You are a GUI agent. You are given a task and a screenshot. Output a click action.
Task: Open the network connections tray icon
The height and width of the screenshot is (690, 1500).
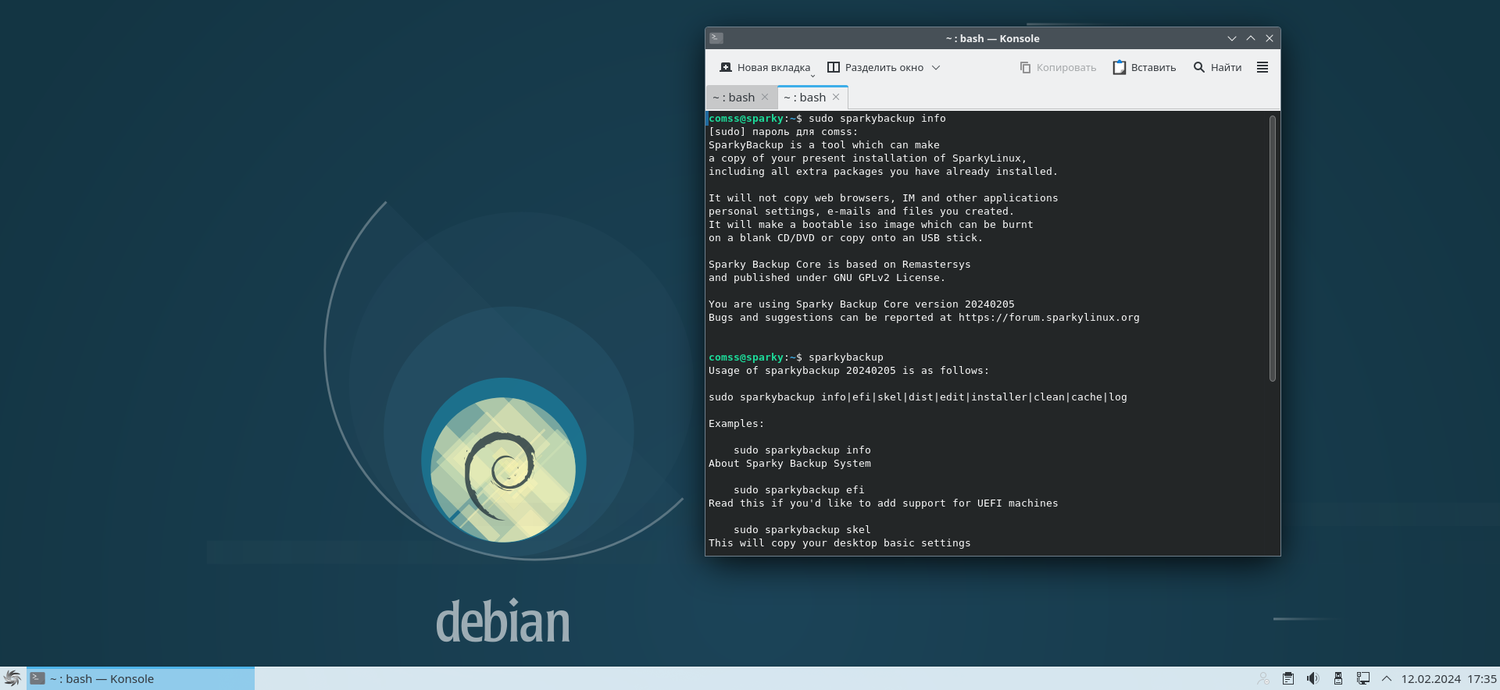1362,678
